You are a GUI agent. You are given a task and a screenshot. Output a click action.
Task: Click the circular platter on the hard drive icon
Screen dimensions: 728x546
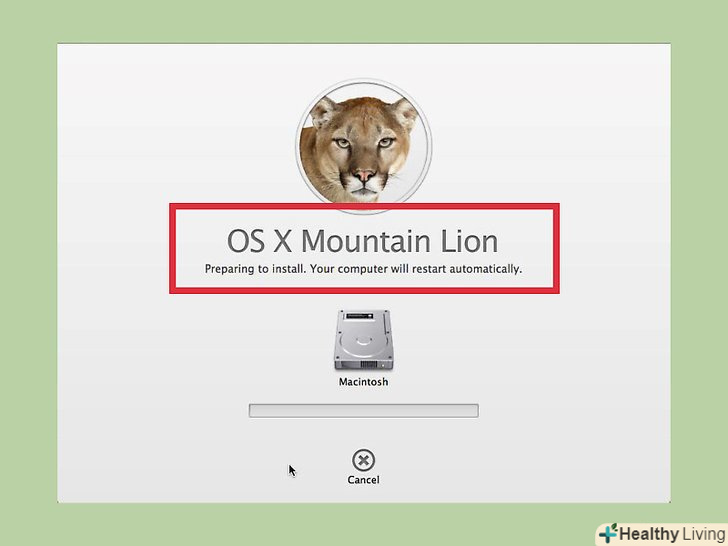[364, 342]
